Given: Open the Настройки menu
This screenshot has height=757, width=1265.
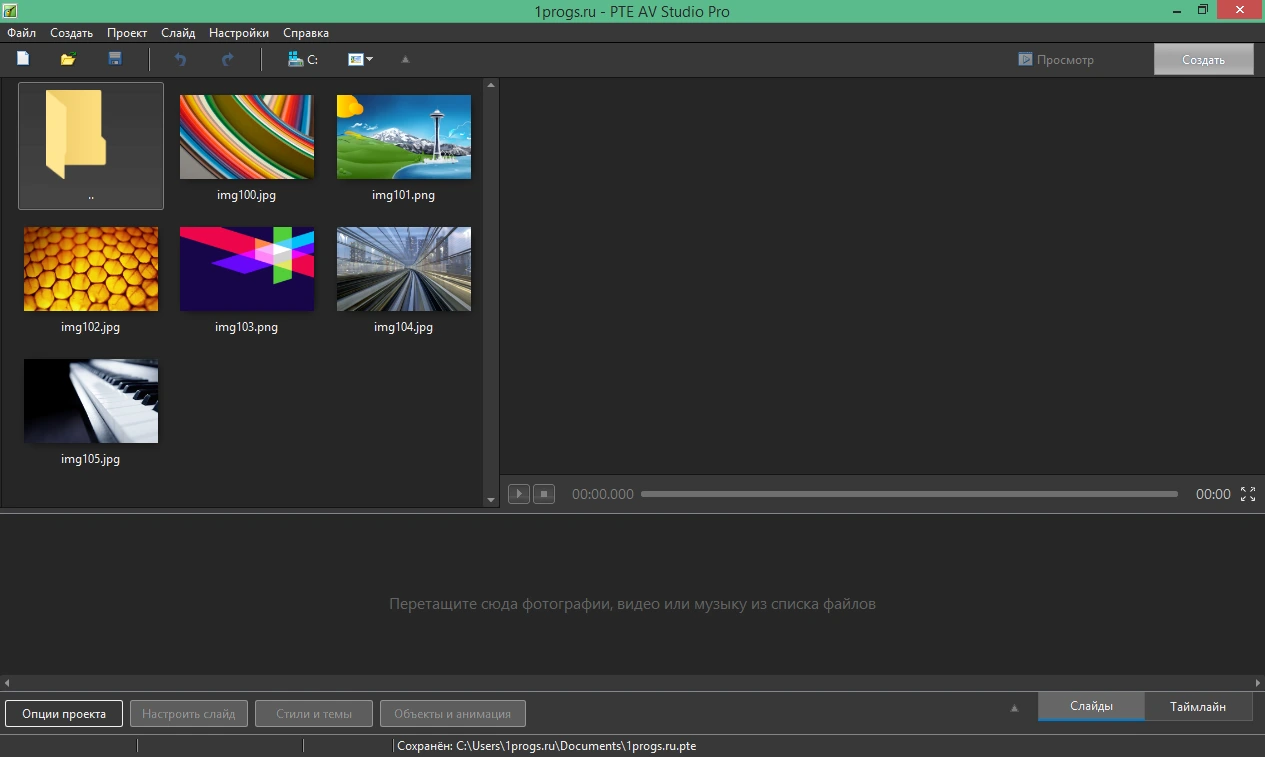Looking at the screenshot, I should point(239,33).
